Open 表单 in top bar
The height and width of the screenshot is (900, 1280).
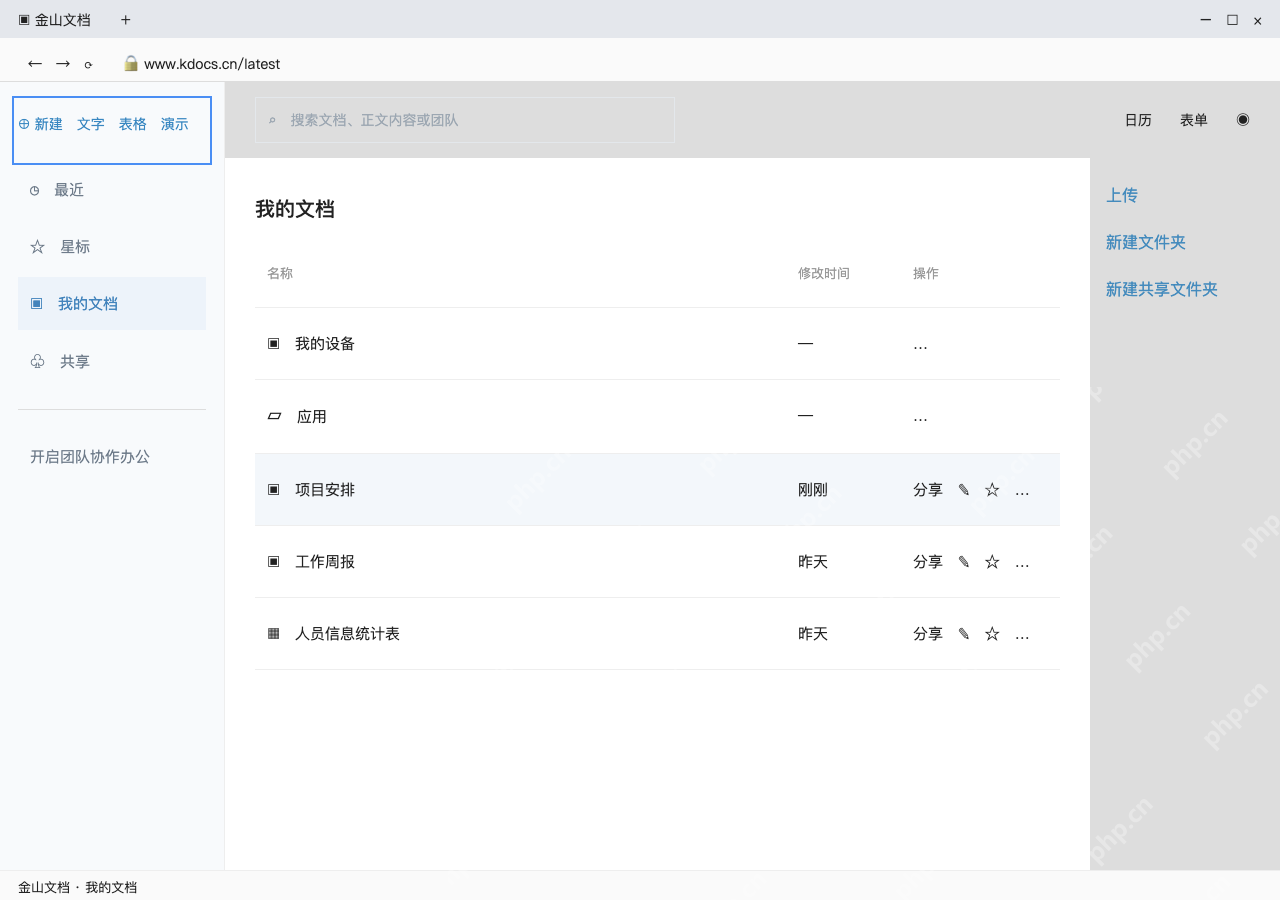click(x=1194, y=120)
